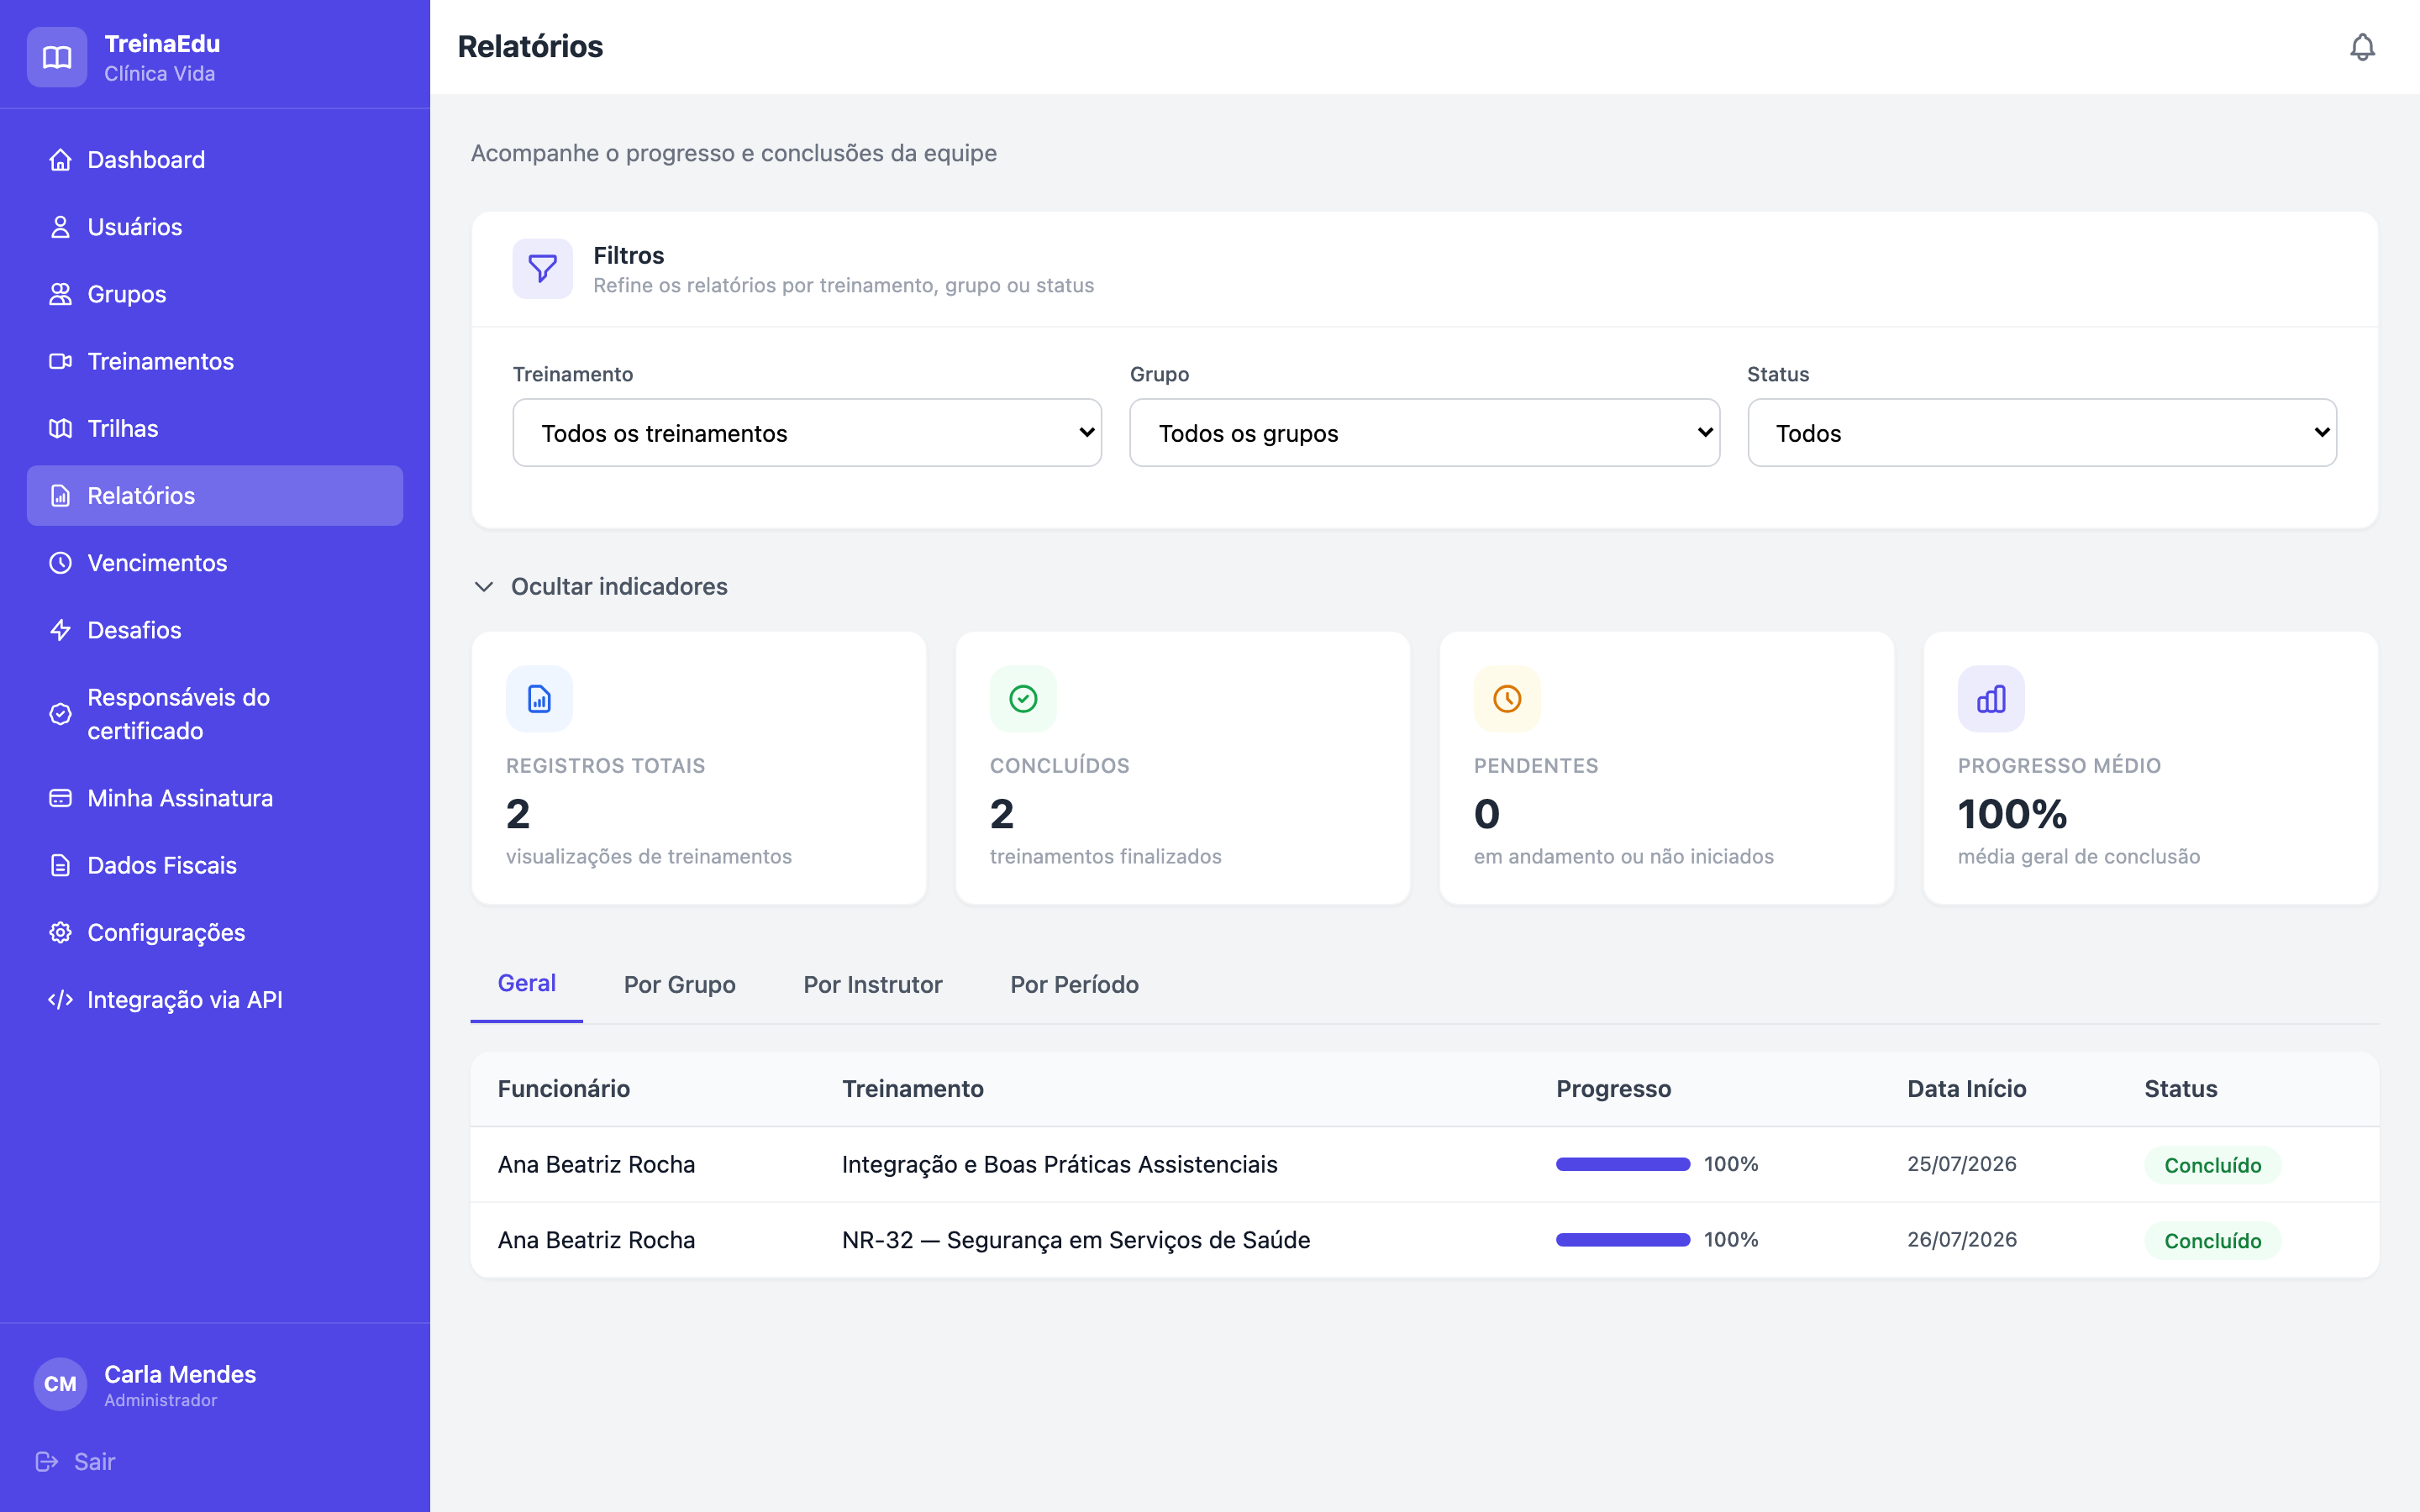The image size is (2420, 1512).
Task: Open Vencimentos menu item
Action: click(215, 563)
